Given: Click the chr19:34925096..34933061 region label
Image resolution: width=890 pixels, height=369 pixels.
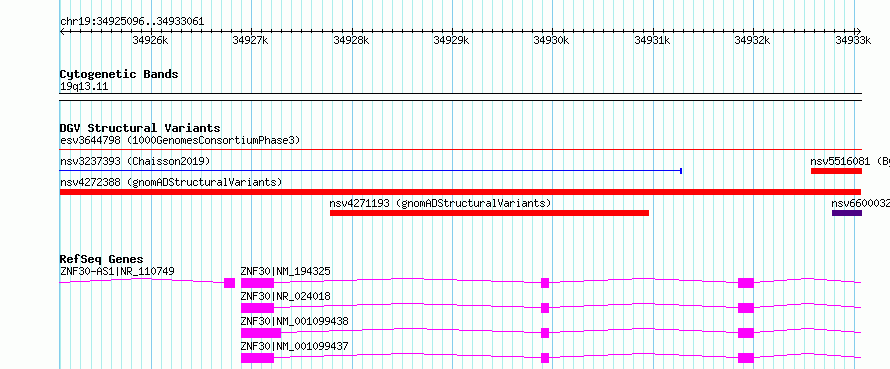Looking at the screenshot, I should click(x=132, y=22).
